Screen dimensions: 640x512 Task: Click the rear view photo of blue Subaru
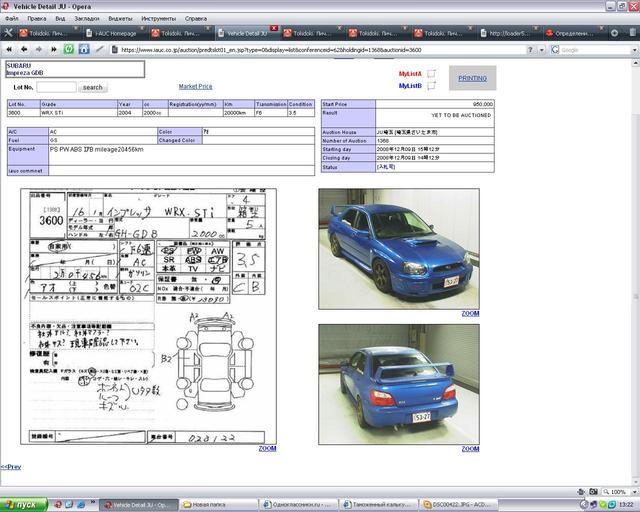click(399, 384)
